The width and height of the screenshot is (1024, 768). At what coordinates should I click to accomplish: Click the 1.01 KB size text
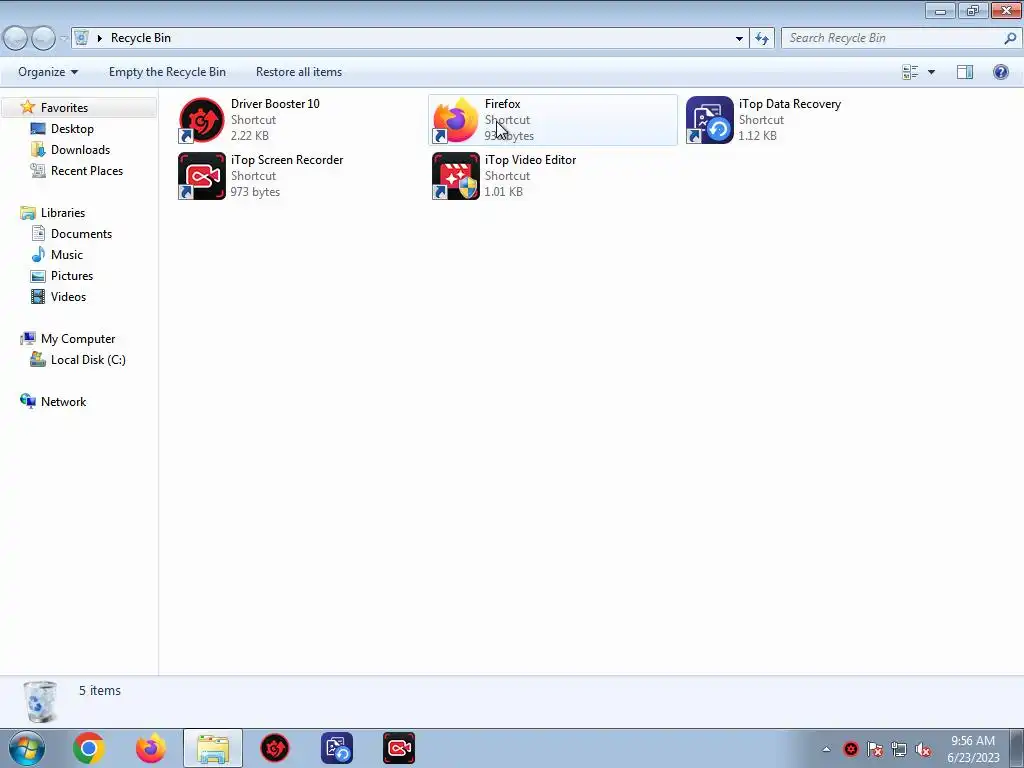[504, 192]
